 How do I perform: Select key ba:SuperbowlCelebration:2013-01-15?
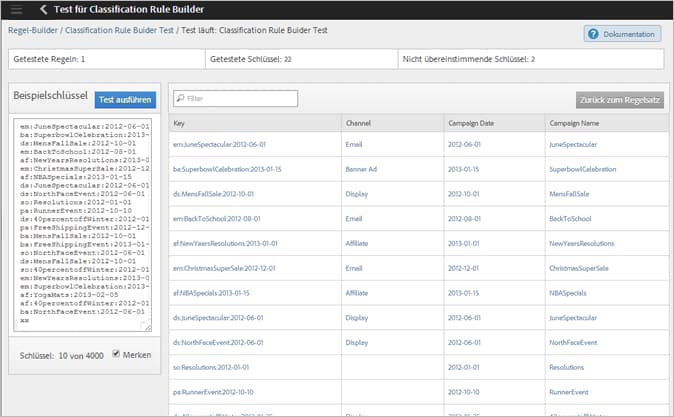click(x=227, y=169)
